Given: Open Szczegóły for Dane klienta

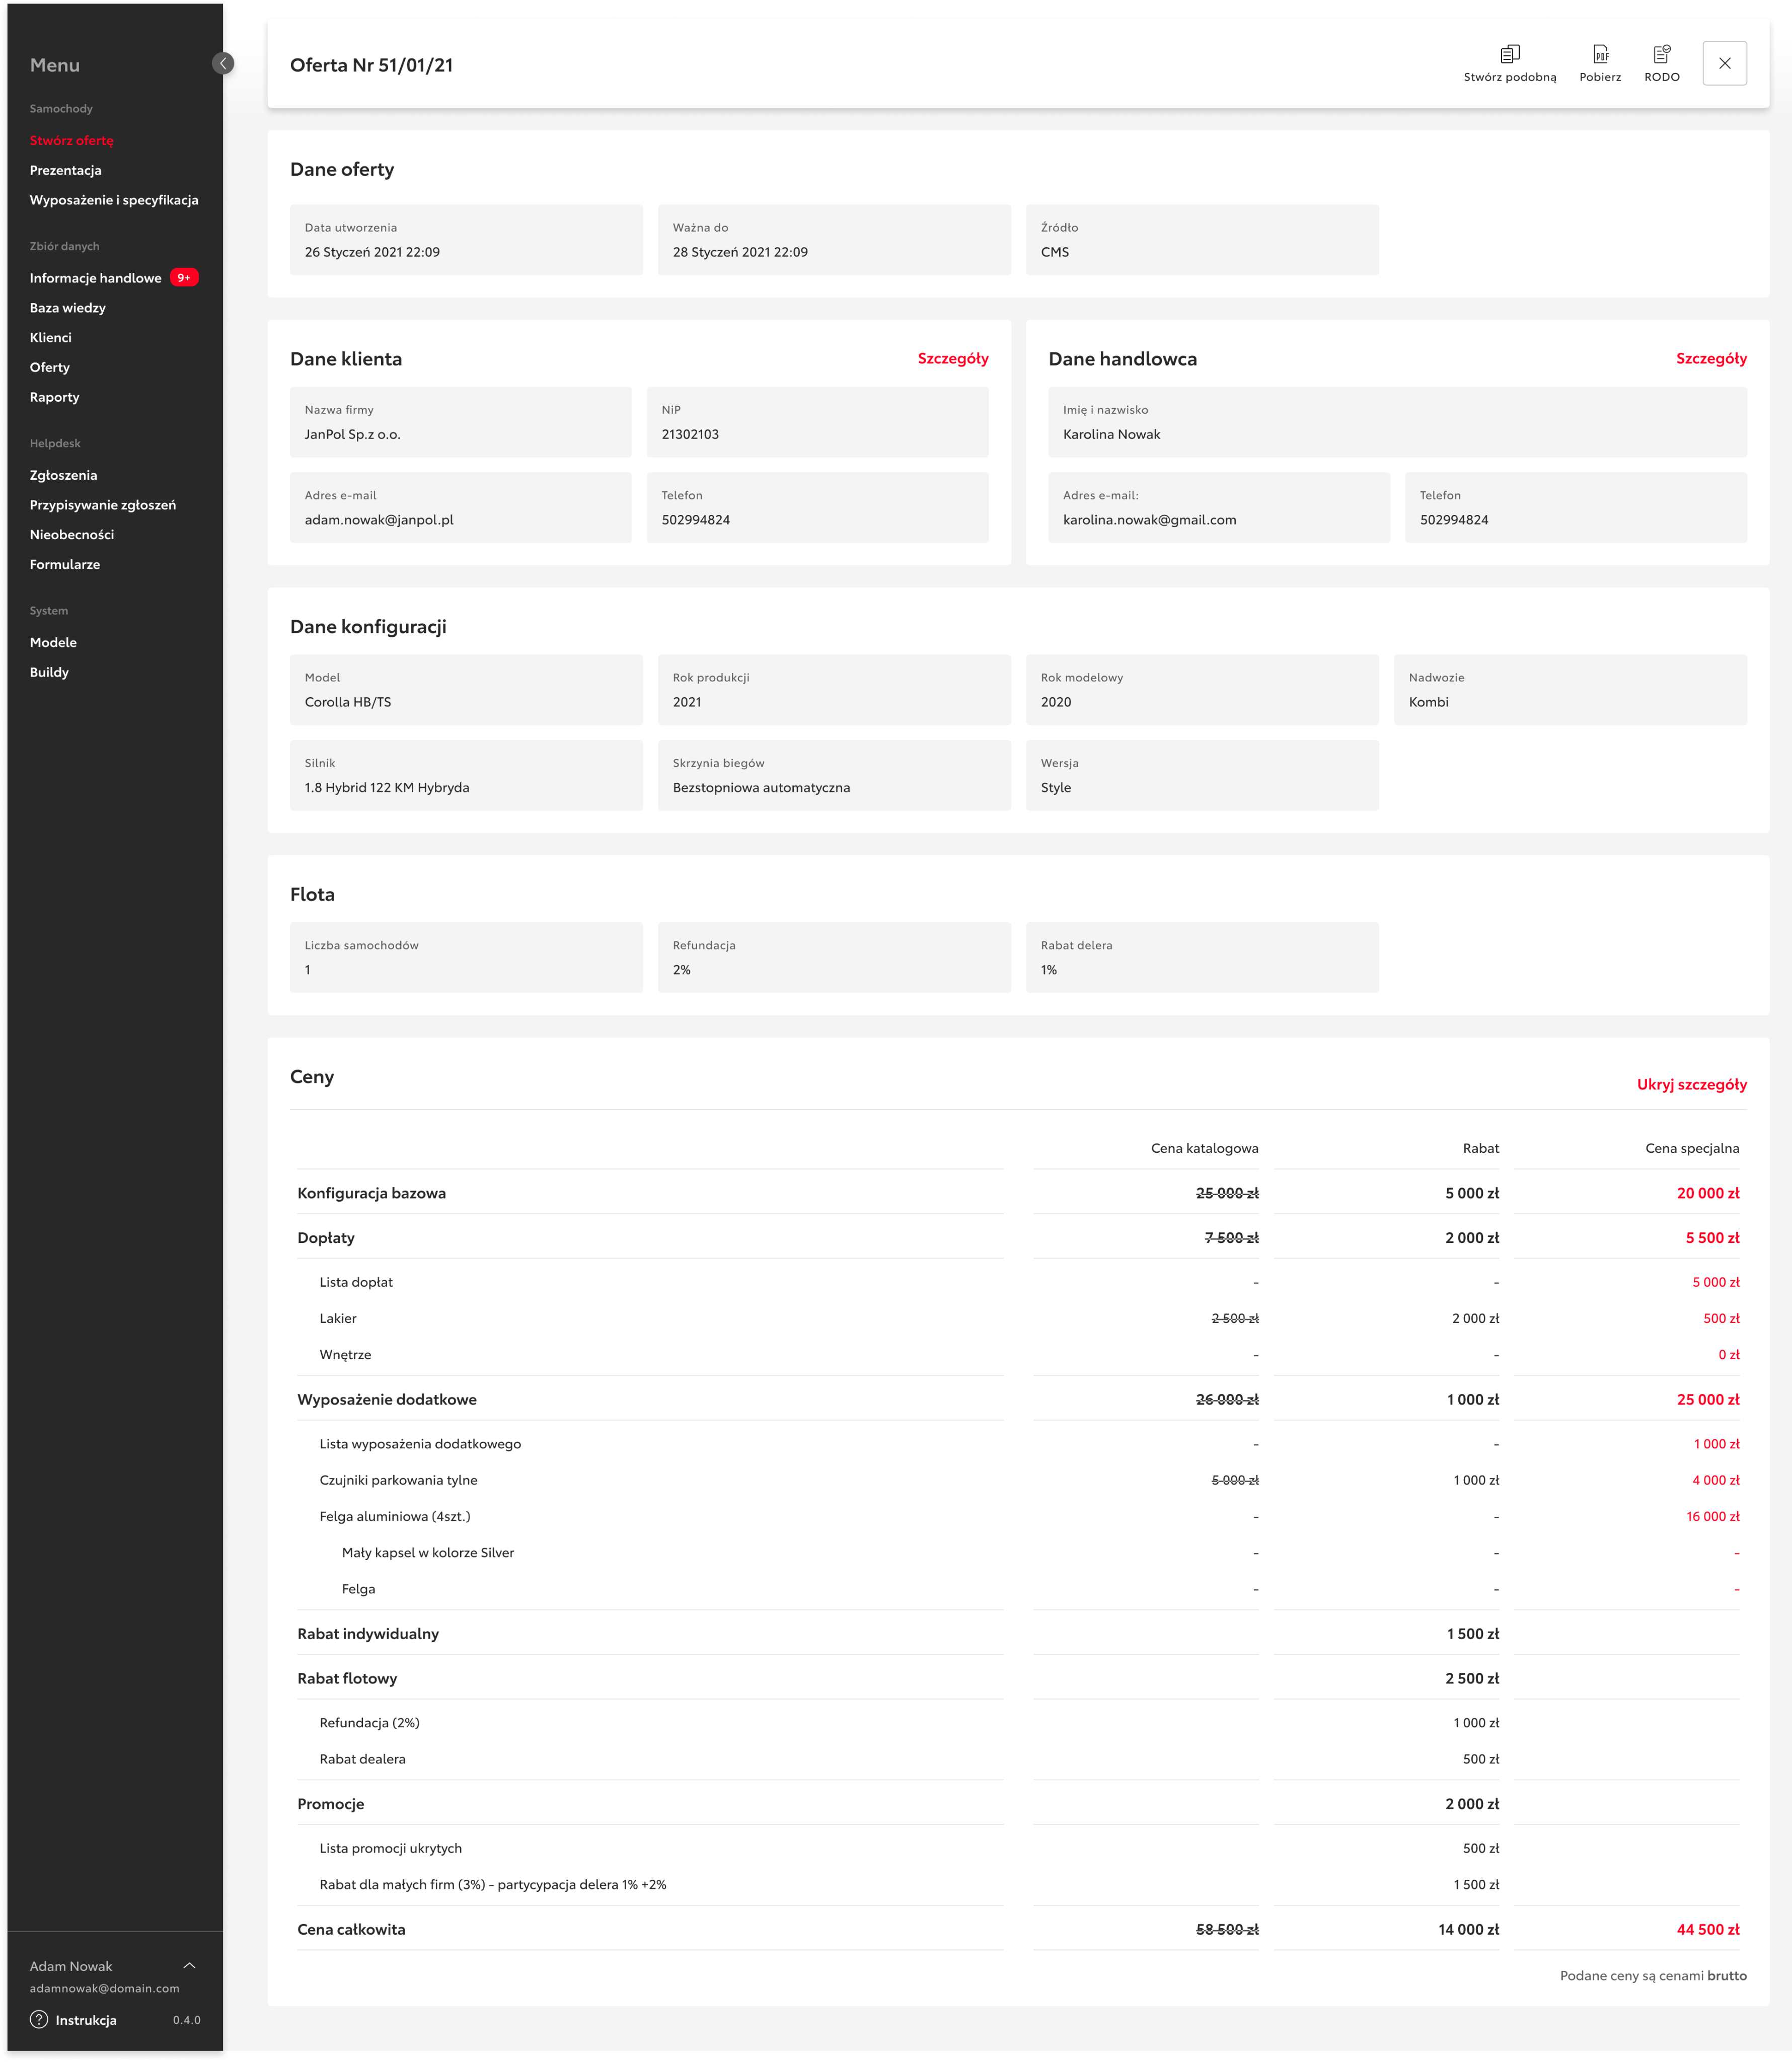Looking at the screenshot, I should click(952, 358).
